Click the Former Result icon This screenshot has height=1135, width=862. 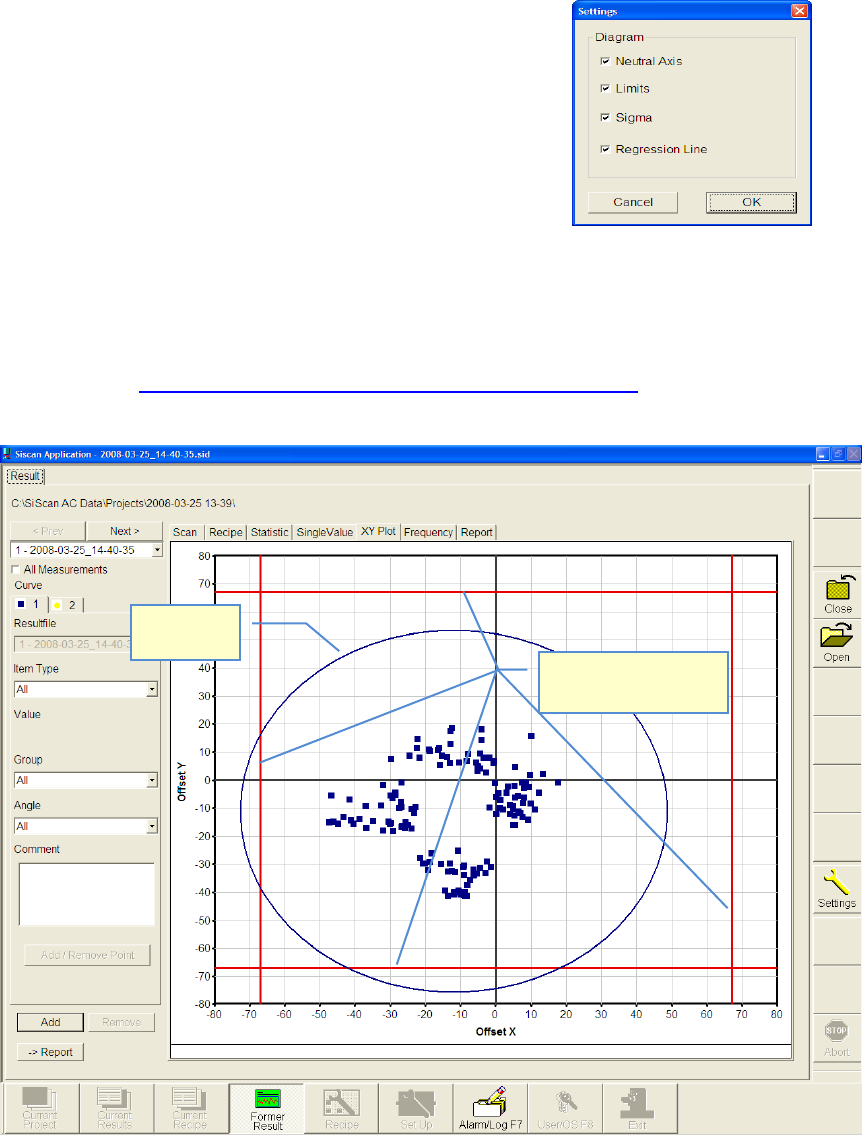(267, 1100)
